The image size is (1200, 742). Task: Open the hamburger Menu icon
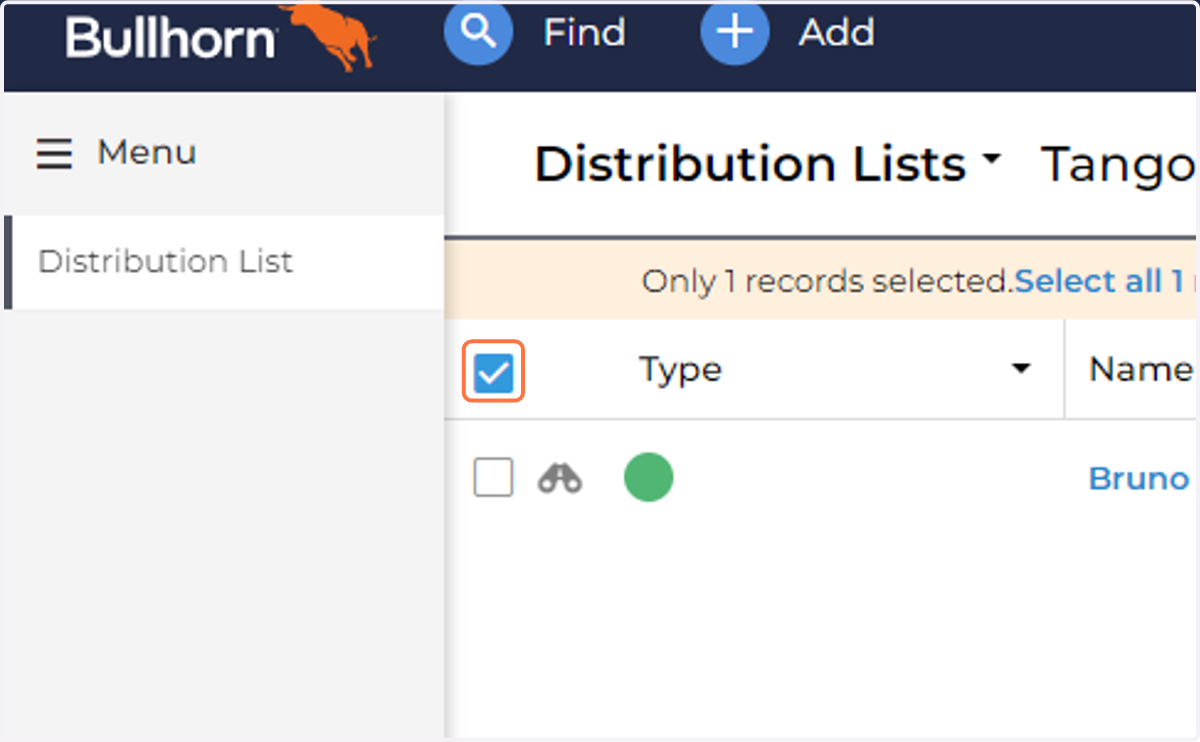tap(54, 153)
